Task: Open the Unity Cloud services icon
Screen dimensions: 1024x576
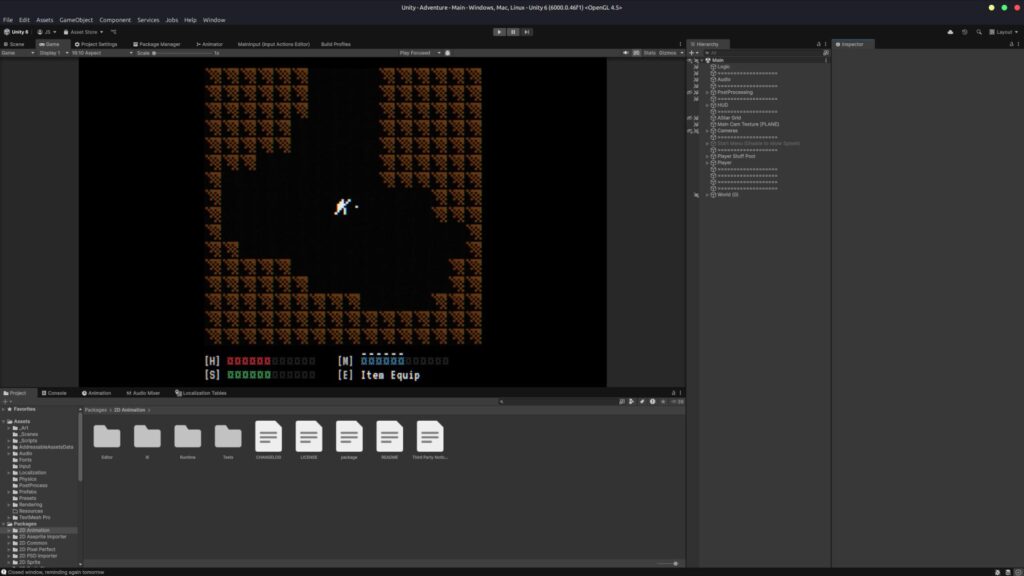Action: (x=950, y=32)
